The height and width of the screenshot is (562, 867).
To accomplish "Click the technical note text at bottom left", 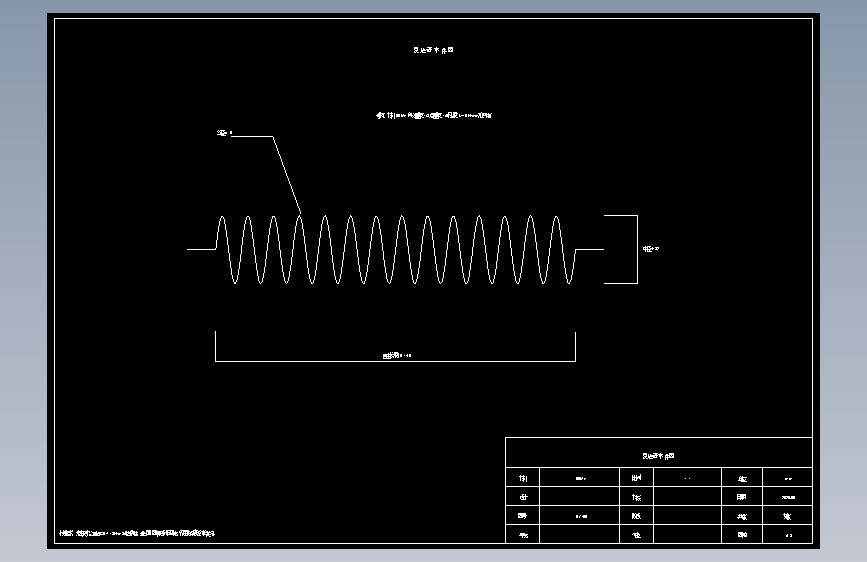I will (x=137, y=533).
